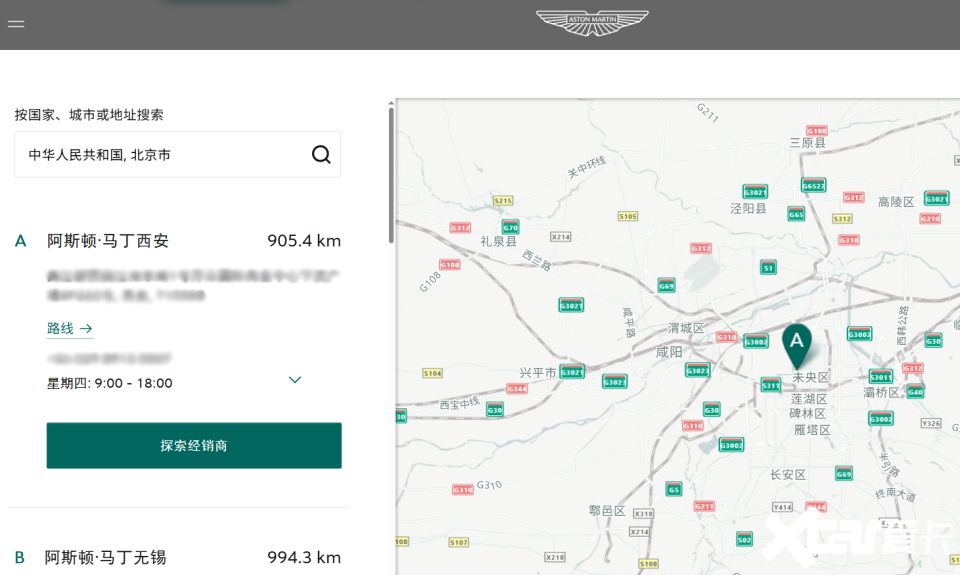Click the S3011 highway shield on map

point(880,376)
